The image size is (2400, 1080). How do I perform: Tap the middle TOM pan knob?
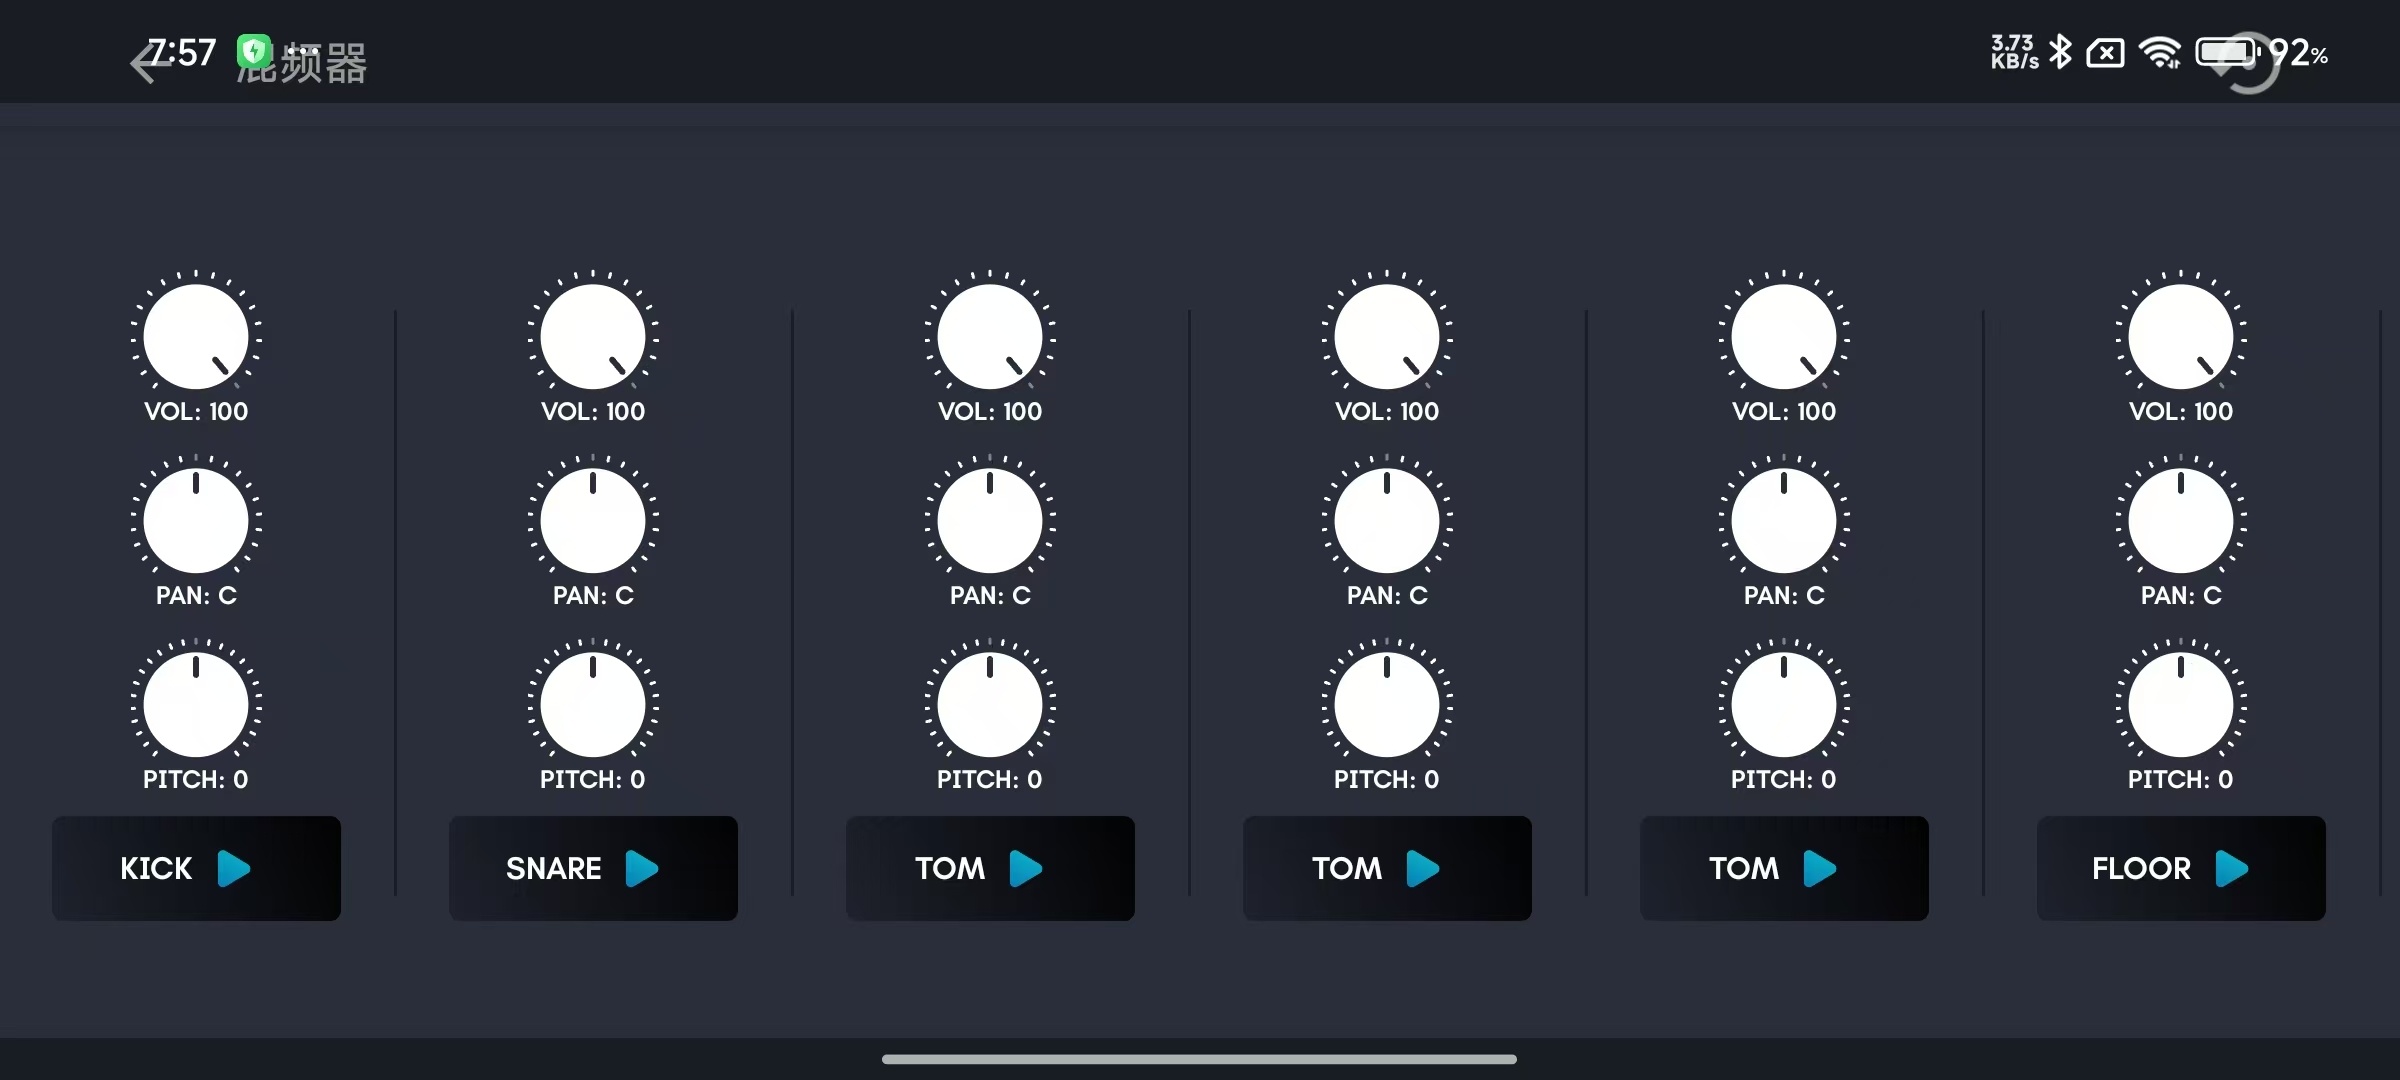point(1387,520)
